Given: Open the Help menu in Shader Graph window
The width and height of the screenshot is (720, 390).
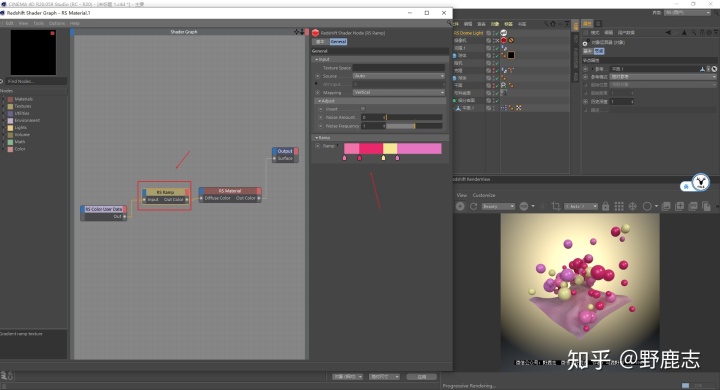Looking at the screenshot, I should (74, 23).
